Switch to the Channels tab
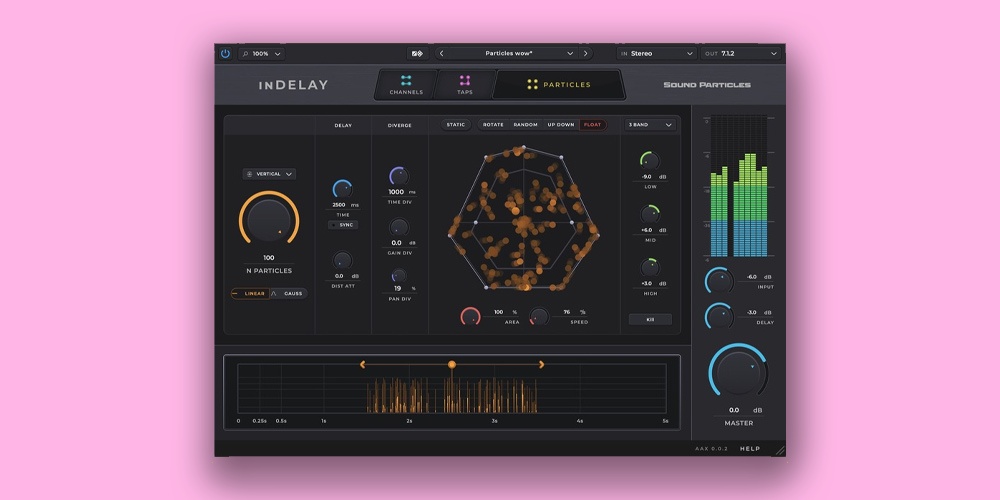This screenshot has width=1000, height=500. [406, 85]
